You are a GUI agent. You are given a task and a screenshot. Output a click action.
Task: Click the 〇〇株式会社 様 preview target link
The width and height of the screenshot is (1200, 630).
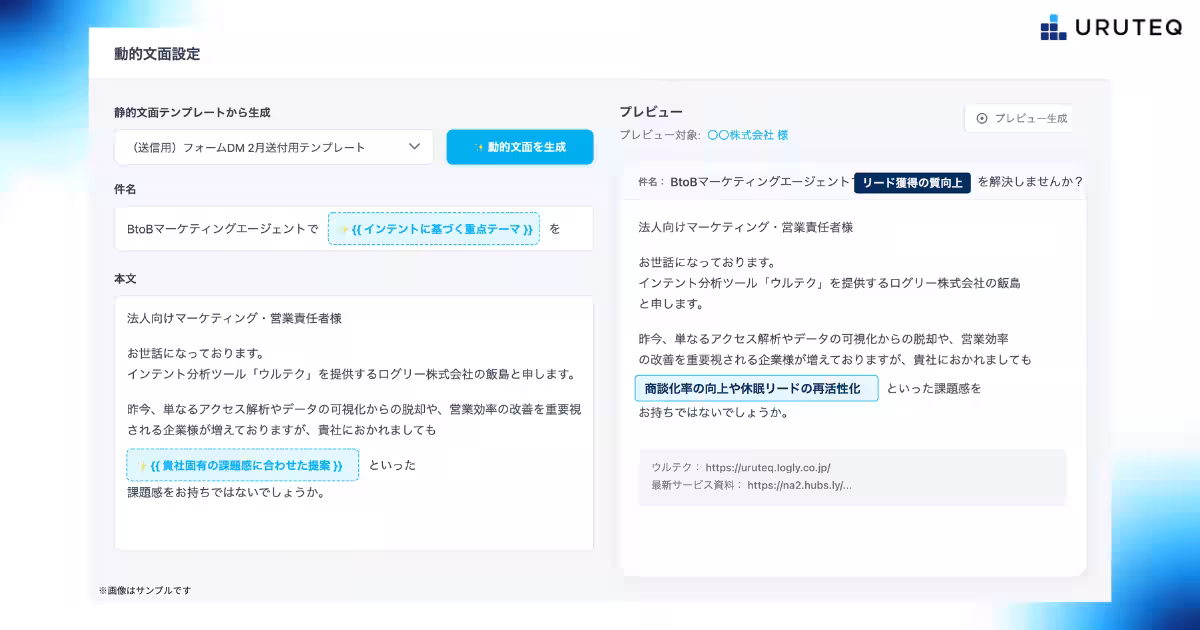748,135
